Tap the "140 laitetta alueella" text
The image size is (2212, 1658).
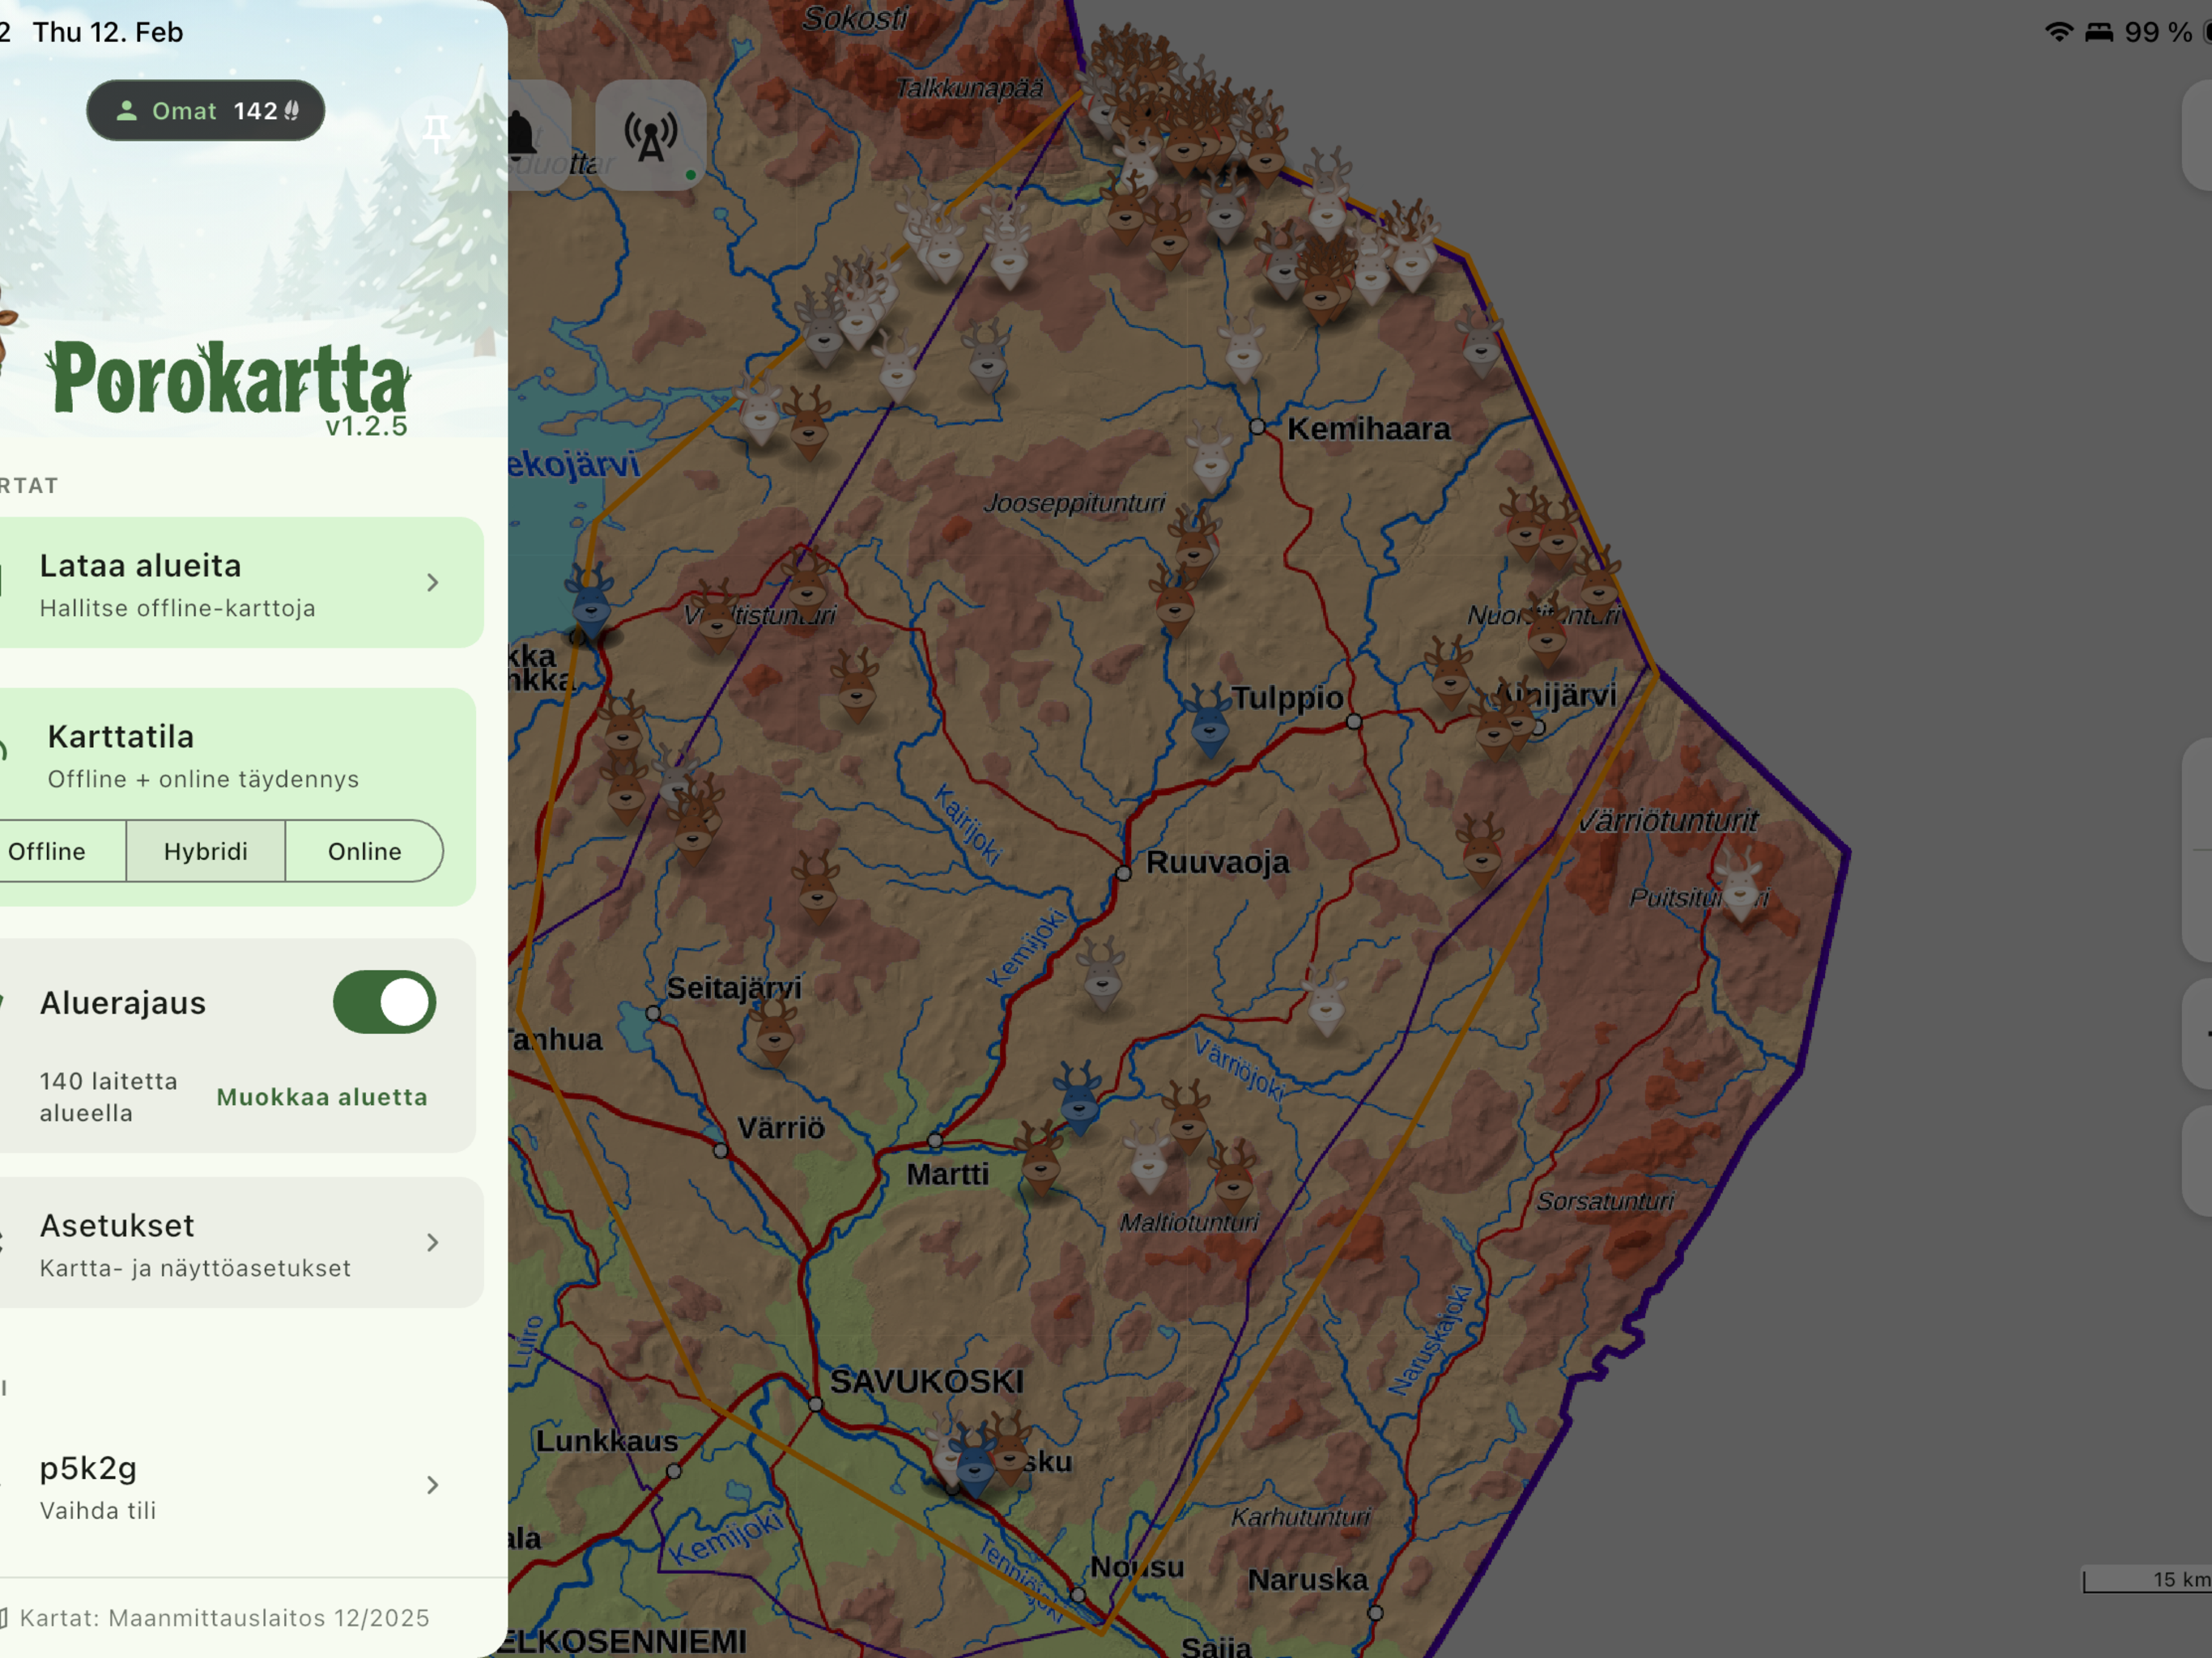tap(109, 1097)
